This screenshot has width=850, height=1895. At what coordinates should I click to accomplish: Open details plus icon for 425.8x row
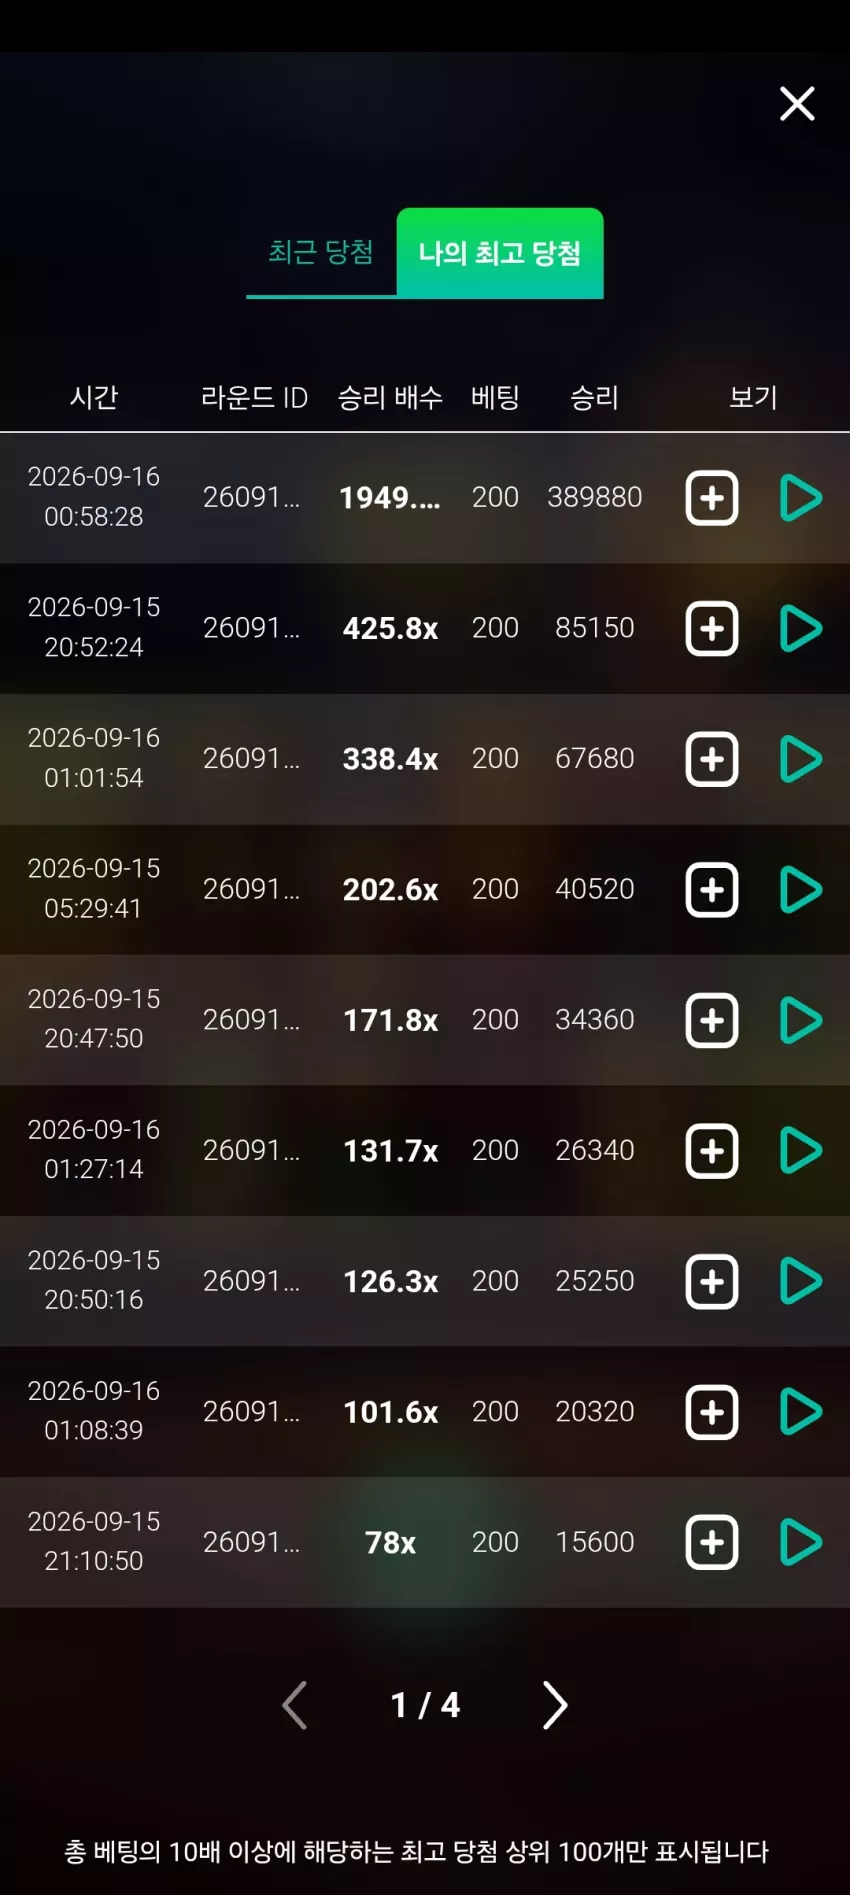click(712, 629)
